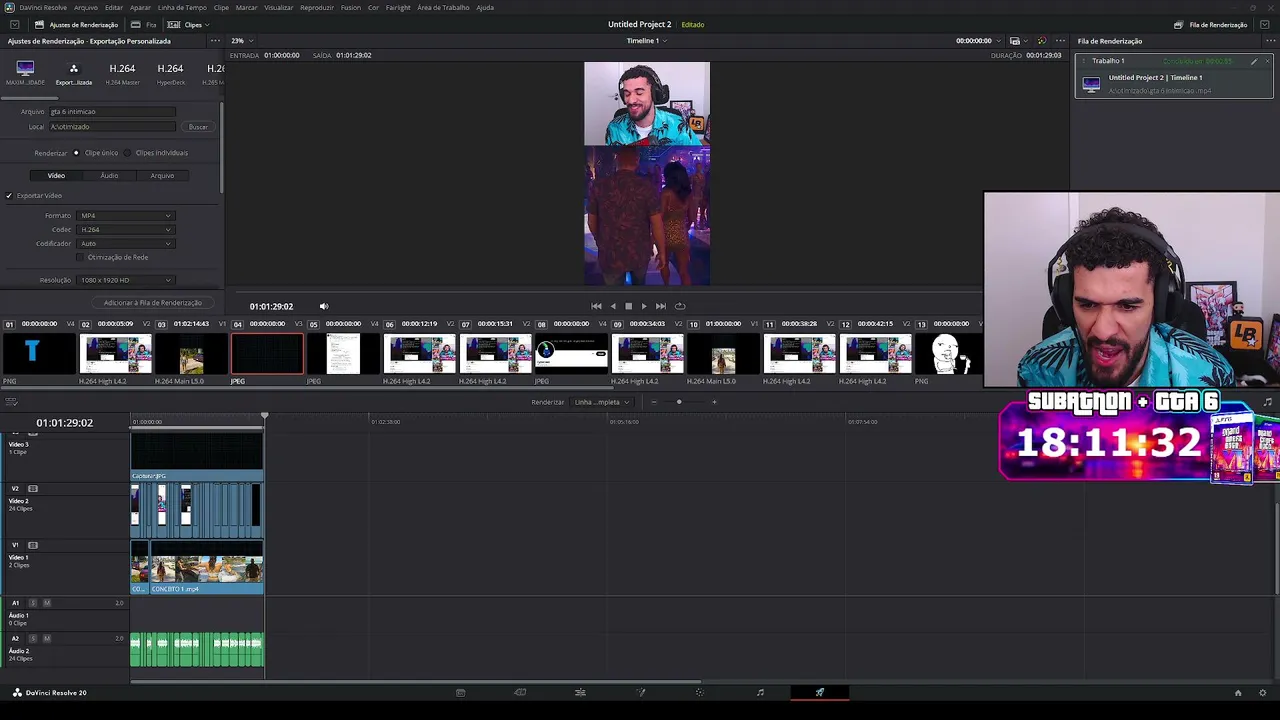Choose the H.264 Master render preset

[122, 73]
